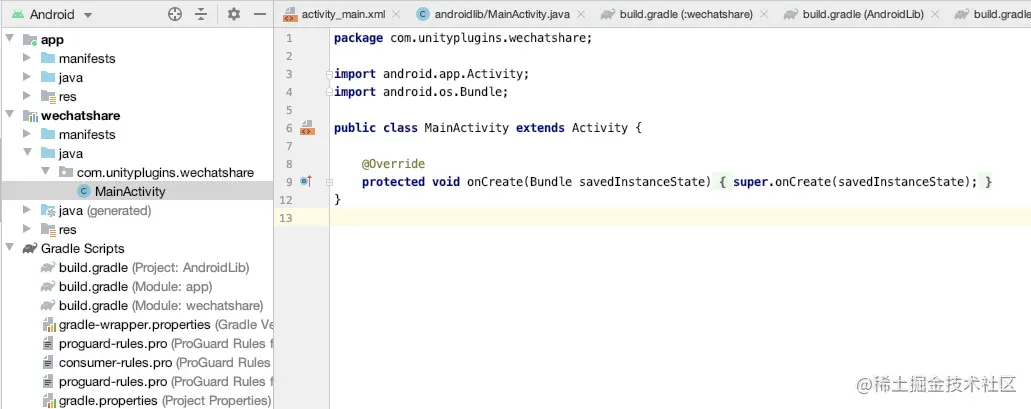Switch to build.gradle (AndroidLib) tab
This screenshot has height=409, width=1031.
click(863, 14)
